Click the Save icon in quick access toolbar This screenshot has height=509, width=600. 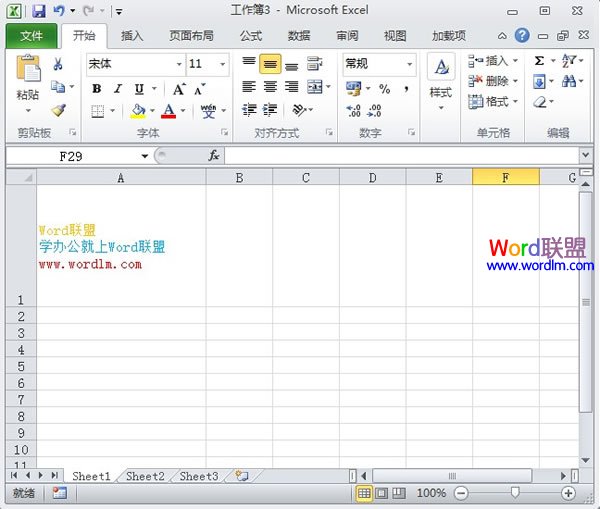39,11
